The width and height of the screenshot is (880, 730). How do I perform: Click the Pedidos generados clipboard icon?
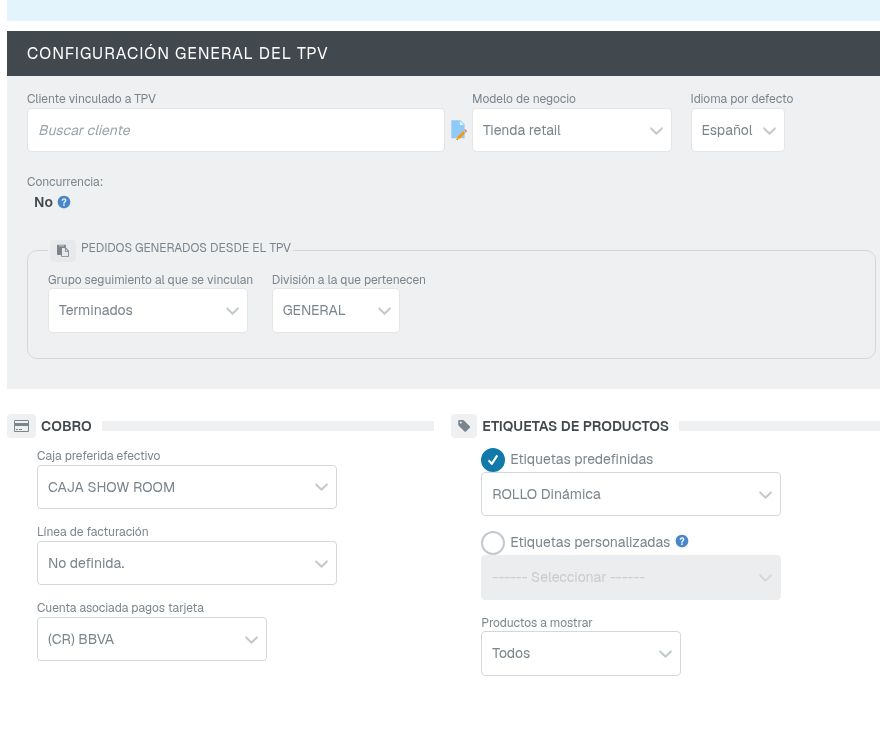coord(63,250)
